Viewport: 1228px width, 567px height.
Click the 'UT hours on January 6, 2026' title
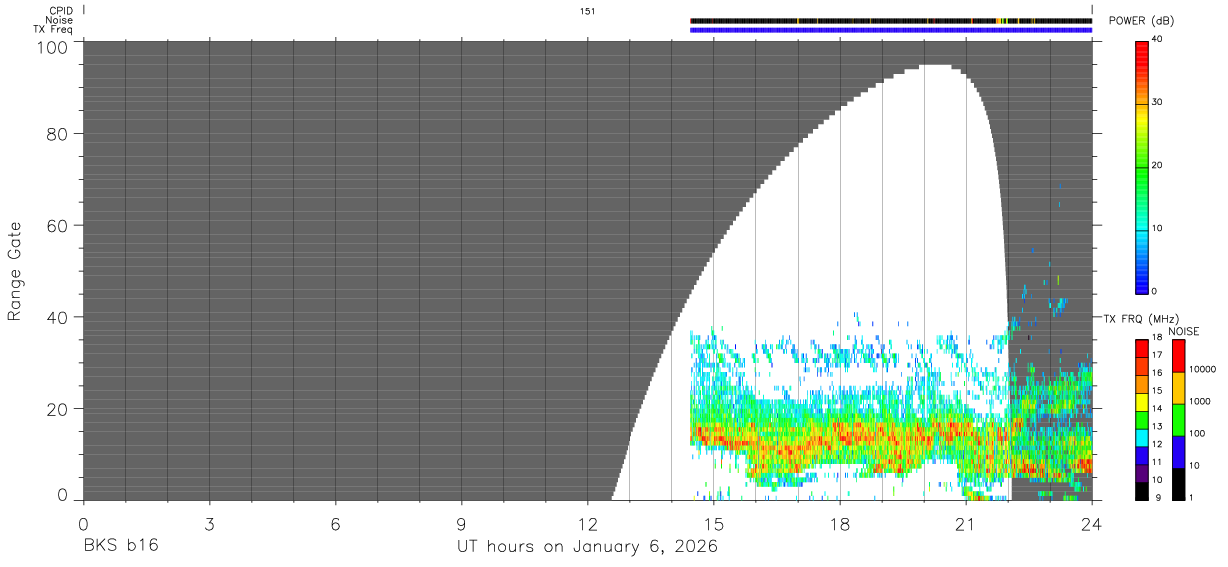tap(587, 547)
